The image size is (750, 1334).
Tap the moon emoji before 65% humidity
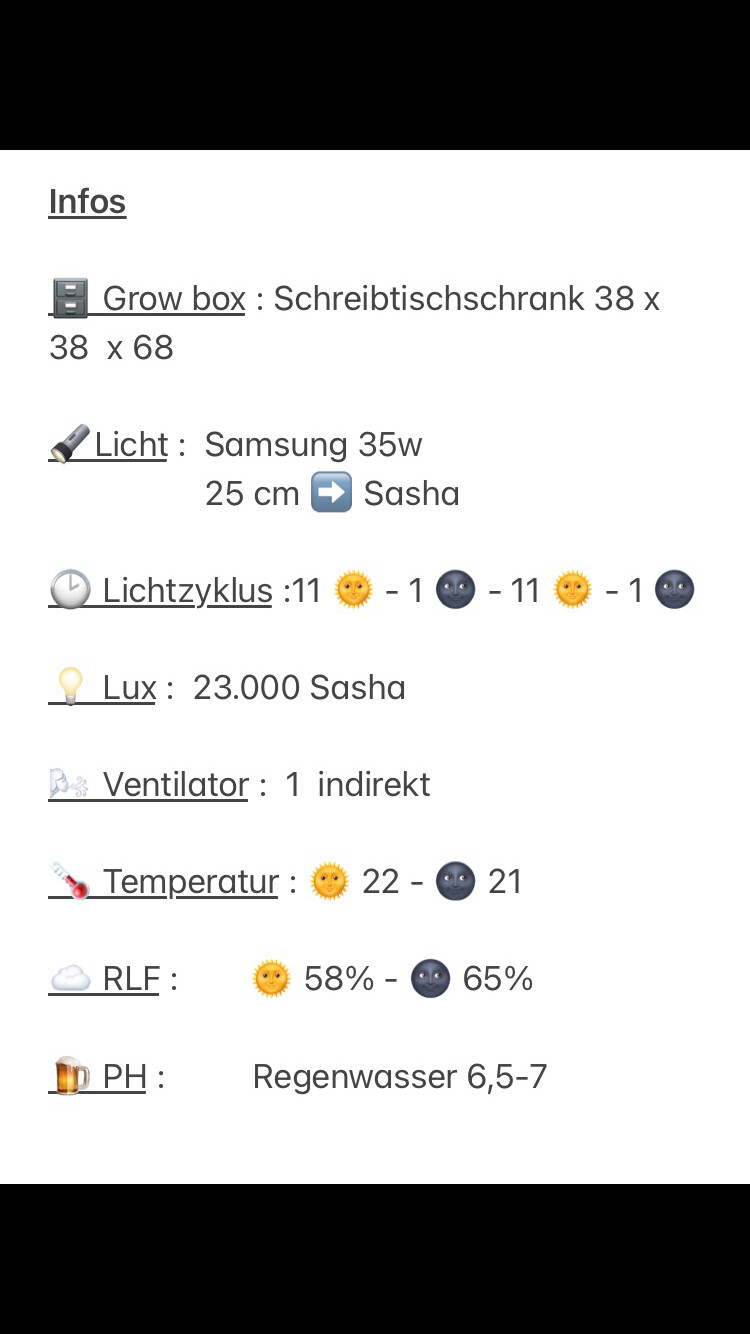[x=430, y=978]
